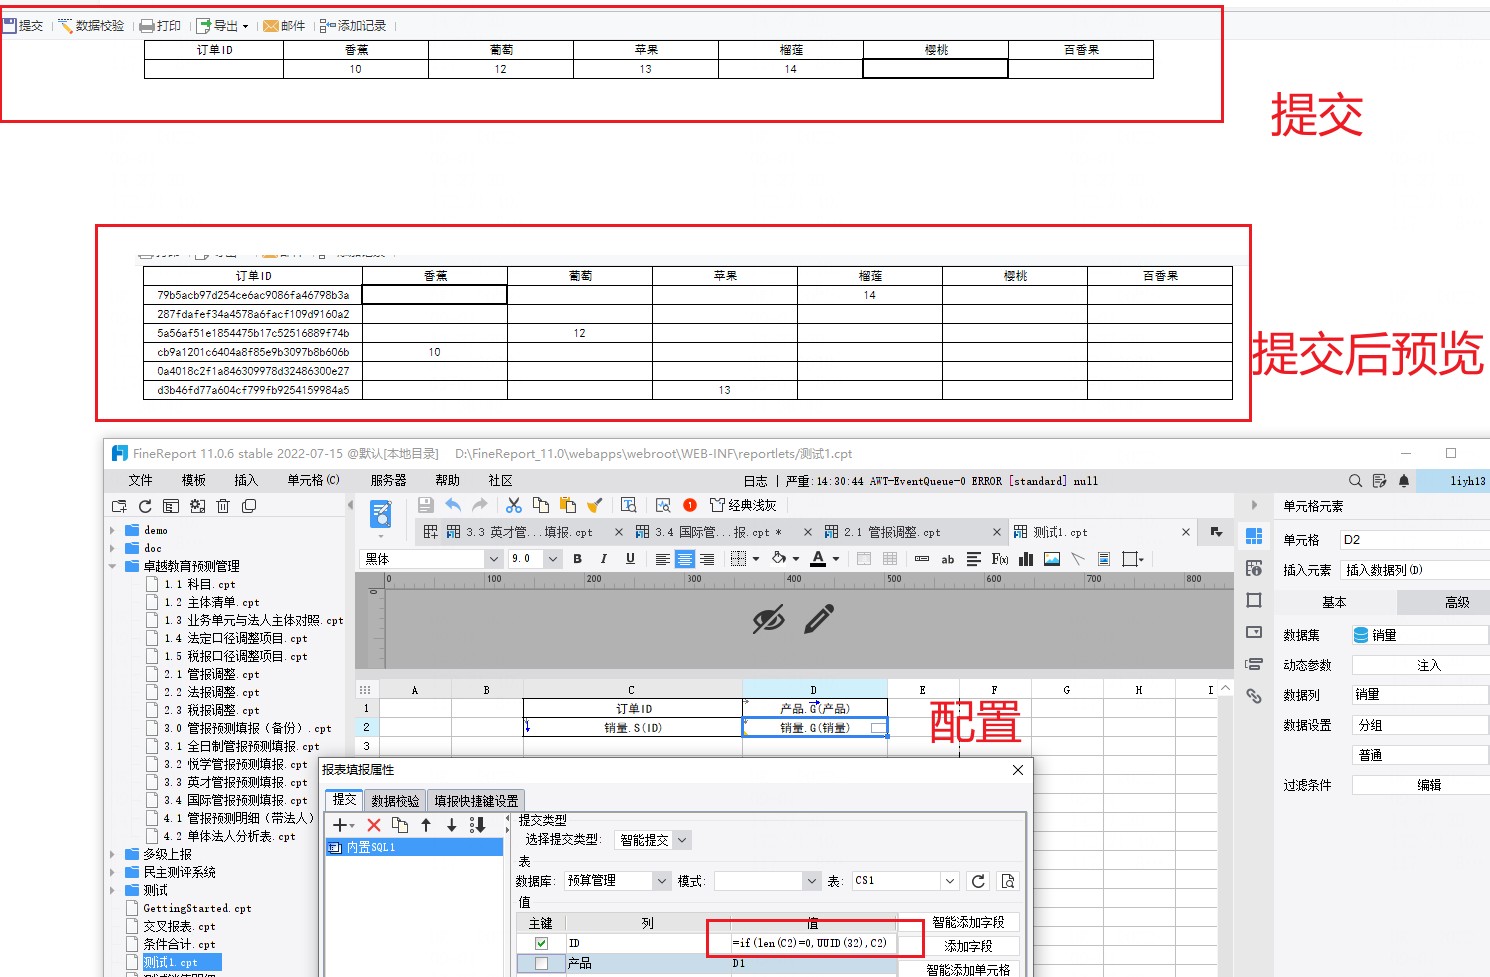Open the 社区 menu
The height and width of the screenshot is (977, 1490).
click(x=500, y=480)
